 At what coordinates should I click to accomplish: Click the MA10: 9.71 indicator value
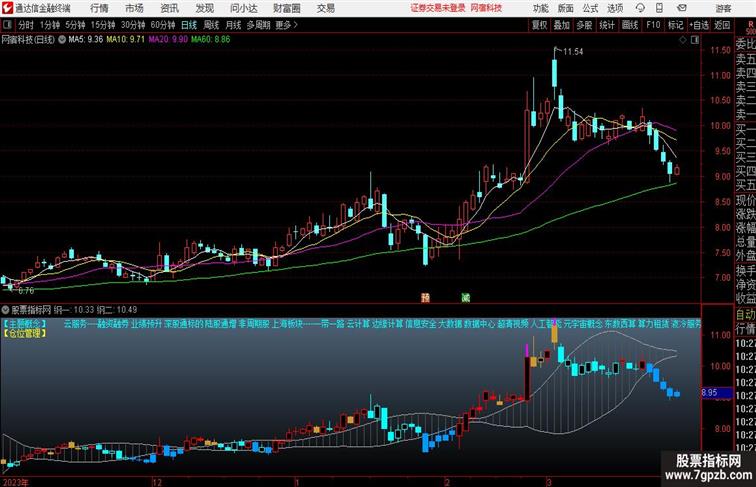(x=125, y=40)
